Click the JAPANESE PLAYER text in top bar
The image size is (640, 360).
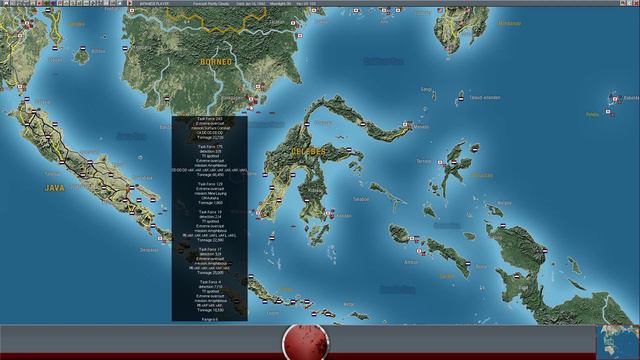(x=154, y=3)
